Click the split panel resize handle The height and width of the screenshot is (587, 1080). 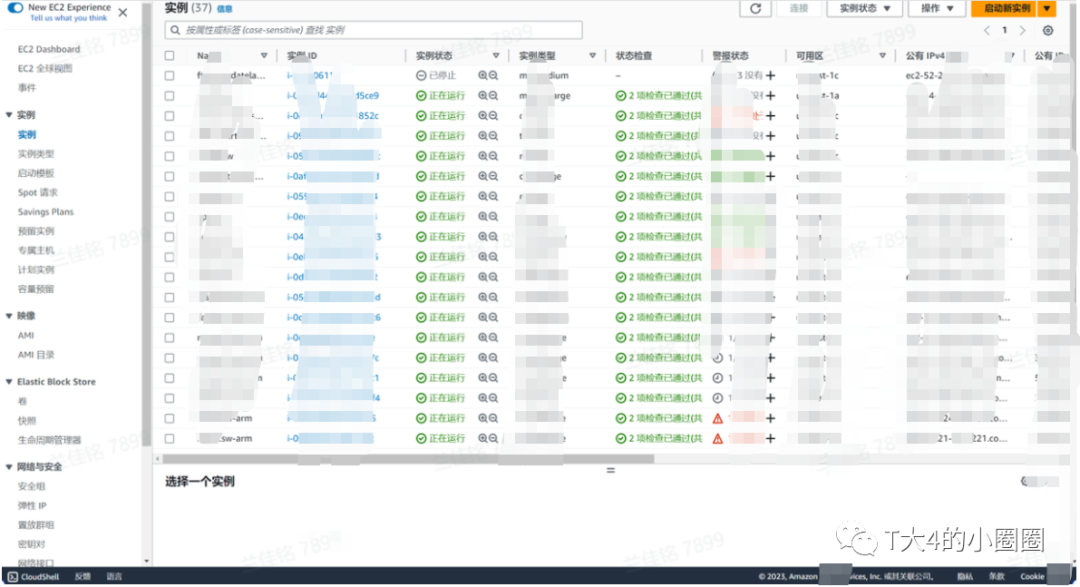pyautogui.click(x=610, y=470)
